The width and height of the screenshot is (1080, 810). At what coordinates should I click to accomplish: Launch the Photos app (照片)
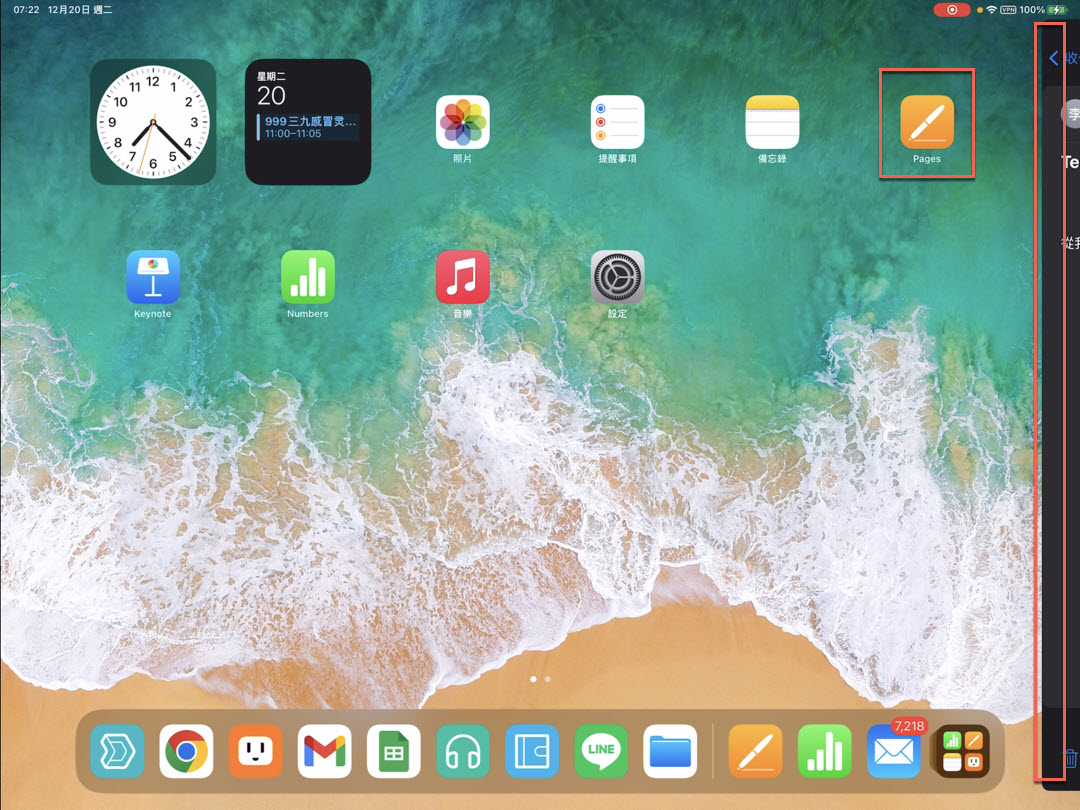tap(463, 122)
